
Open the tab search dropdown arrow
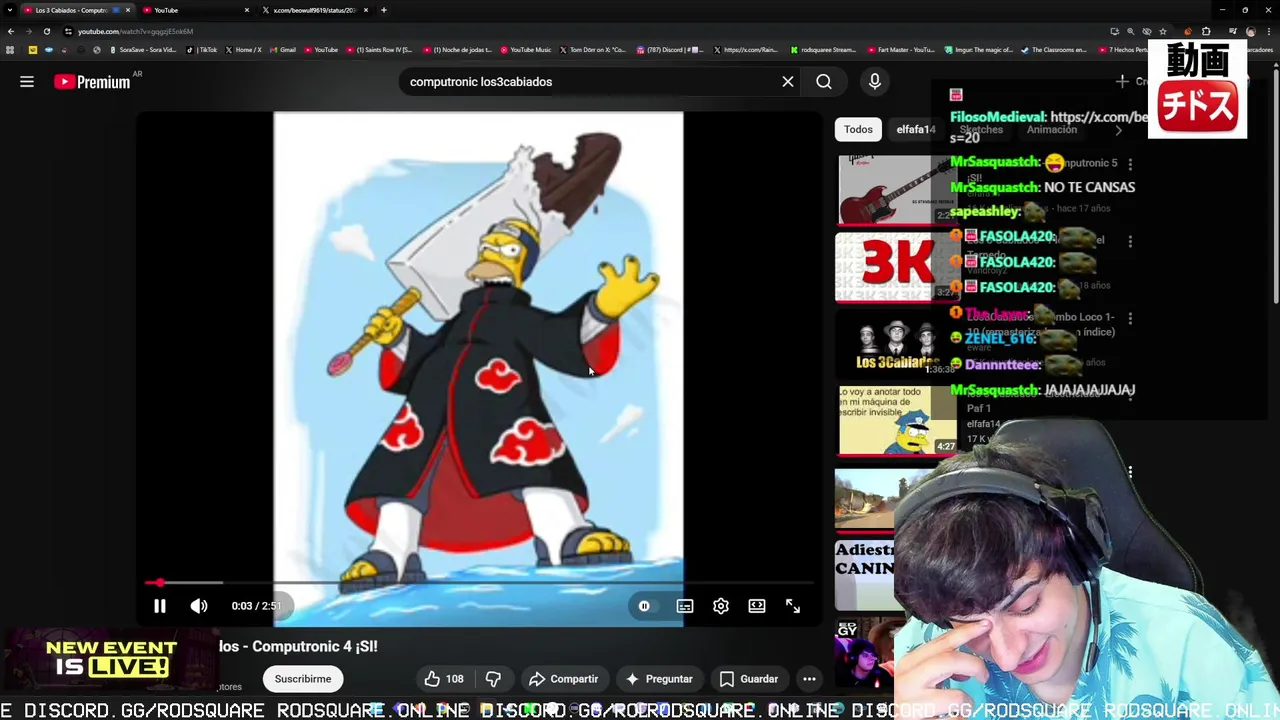click(x=9, y=10)
